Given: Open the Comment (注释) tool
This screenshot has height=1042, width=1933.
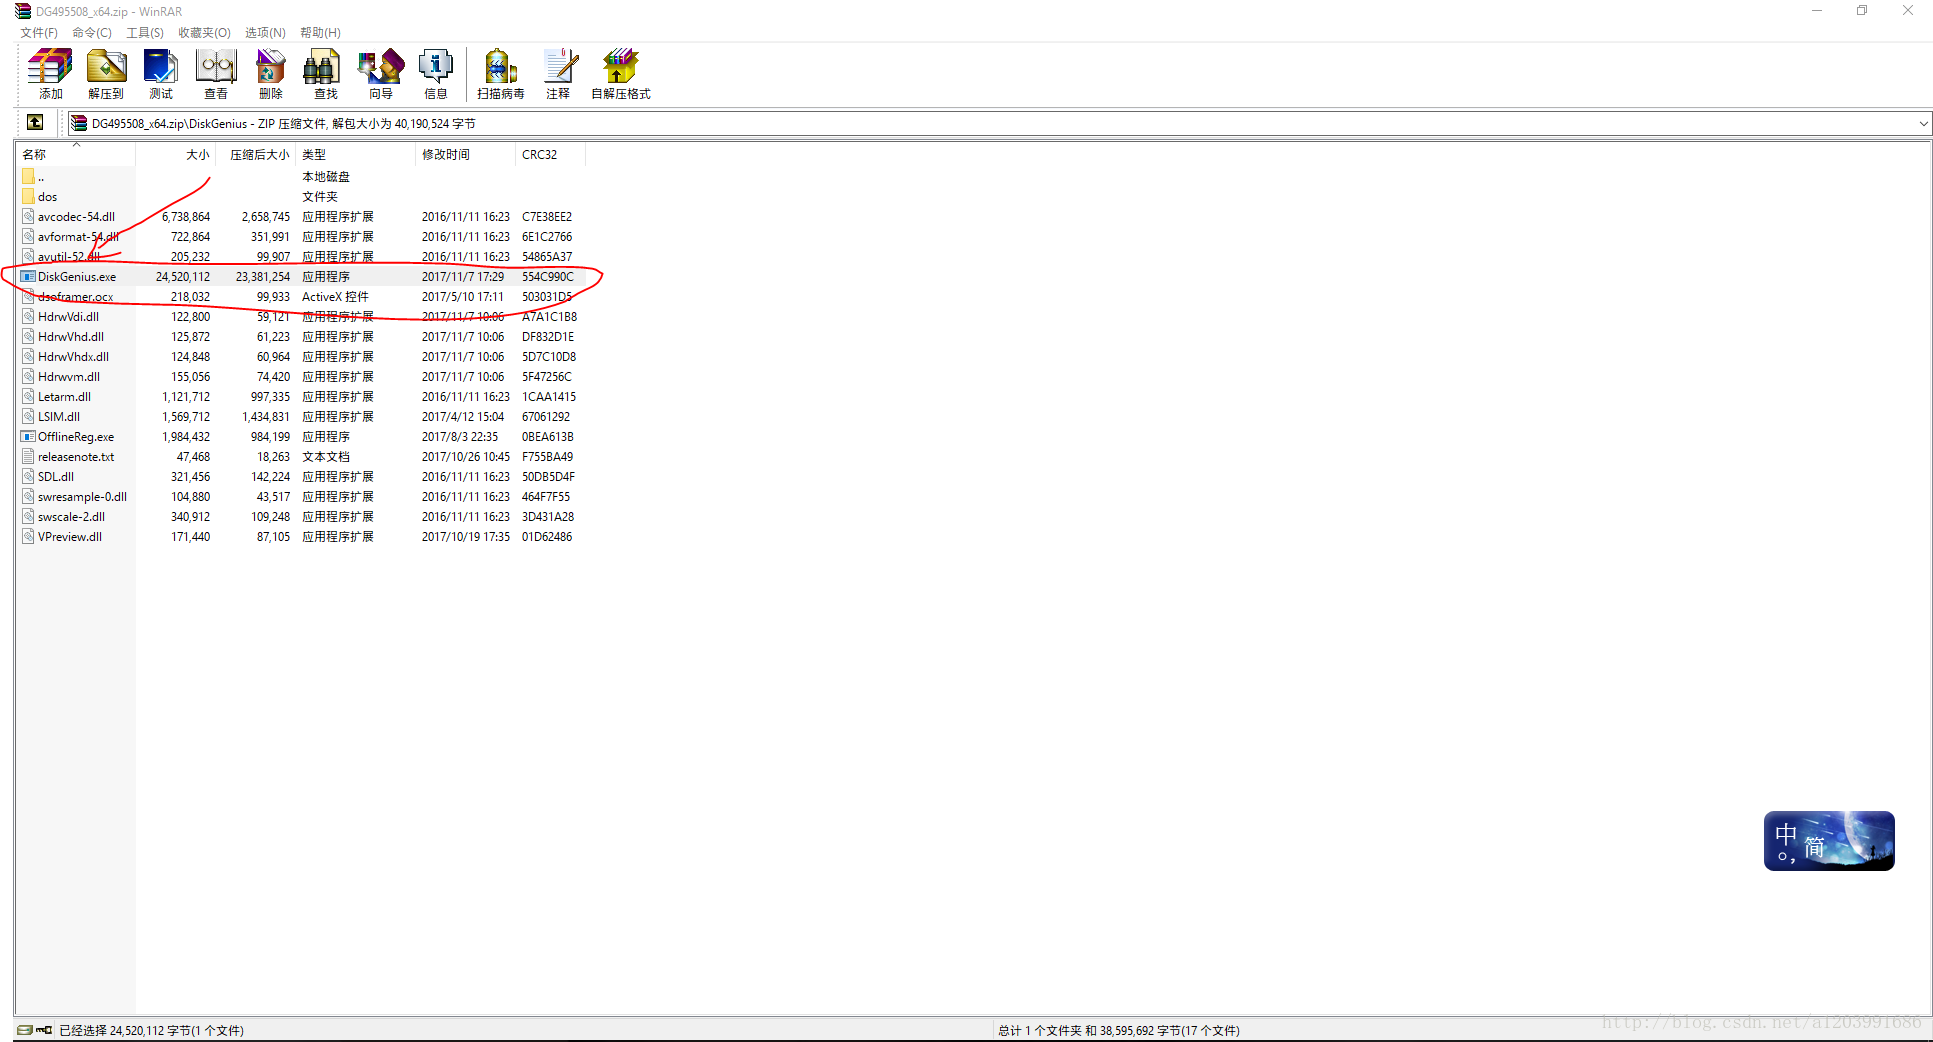Looking at the screenshot, I should pyautogui.click(x=558, y=74).
